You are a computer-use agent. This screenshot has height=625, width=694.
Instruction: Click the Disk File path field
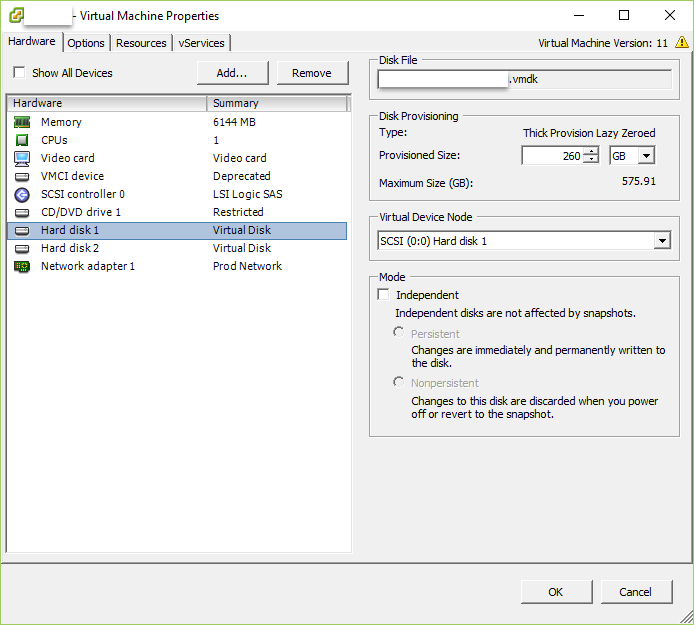[524, 80]
